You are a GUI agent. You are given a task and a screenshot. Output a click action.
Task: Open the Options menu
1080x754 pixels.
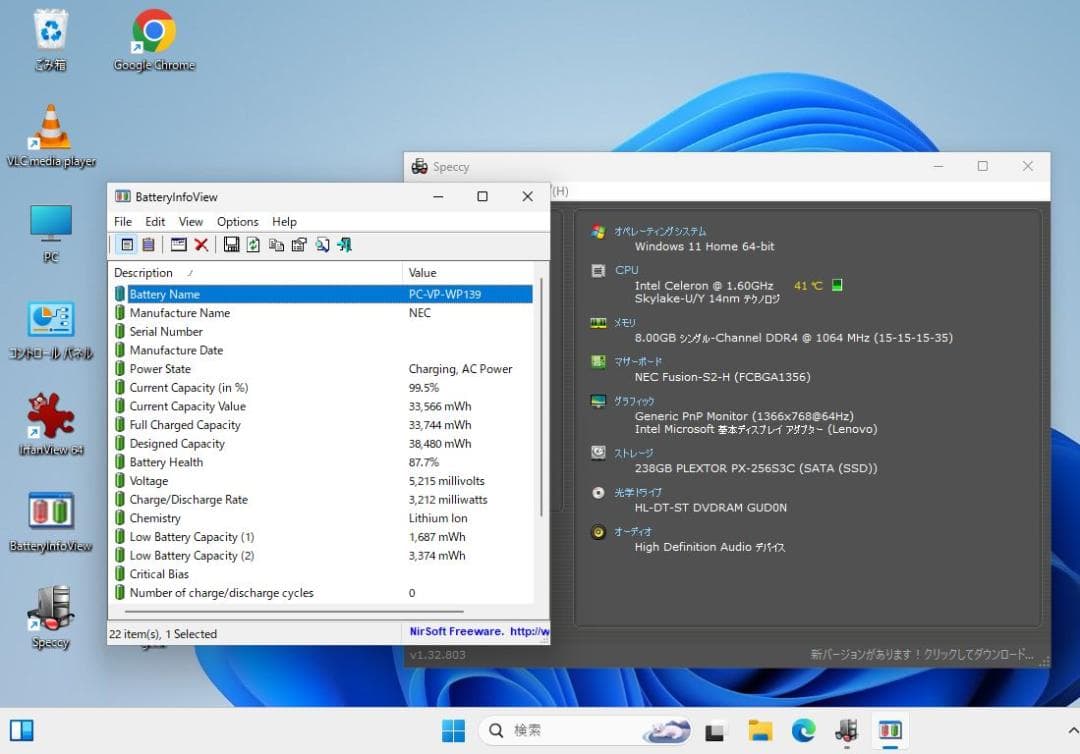237,221
